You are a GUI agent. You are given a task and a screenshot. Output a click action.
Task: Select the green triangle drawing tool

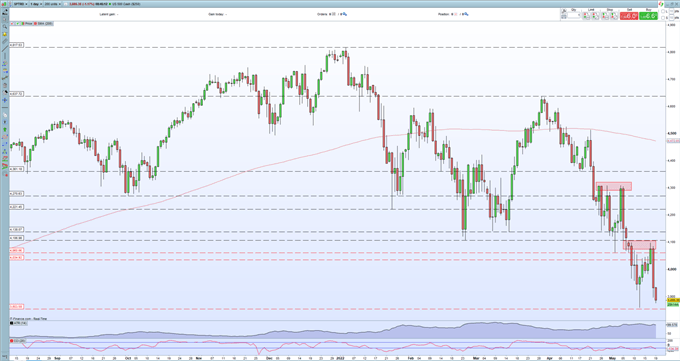click(5, 152)
